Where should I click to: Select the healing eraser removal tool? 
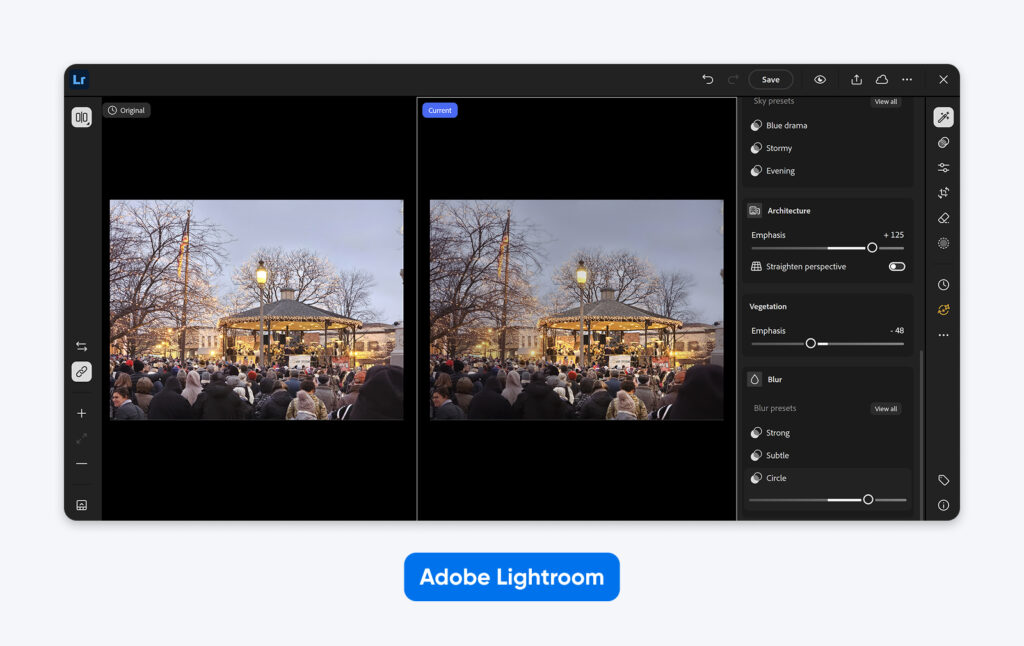click(x=943, y=218)
